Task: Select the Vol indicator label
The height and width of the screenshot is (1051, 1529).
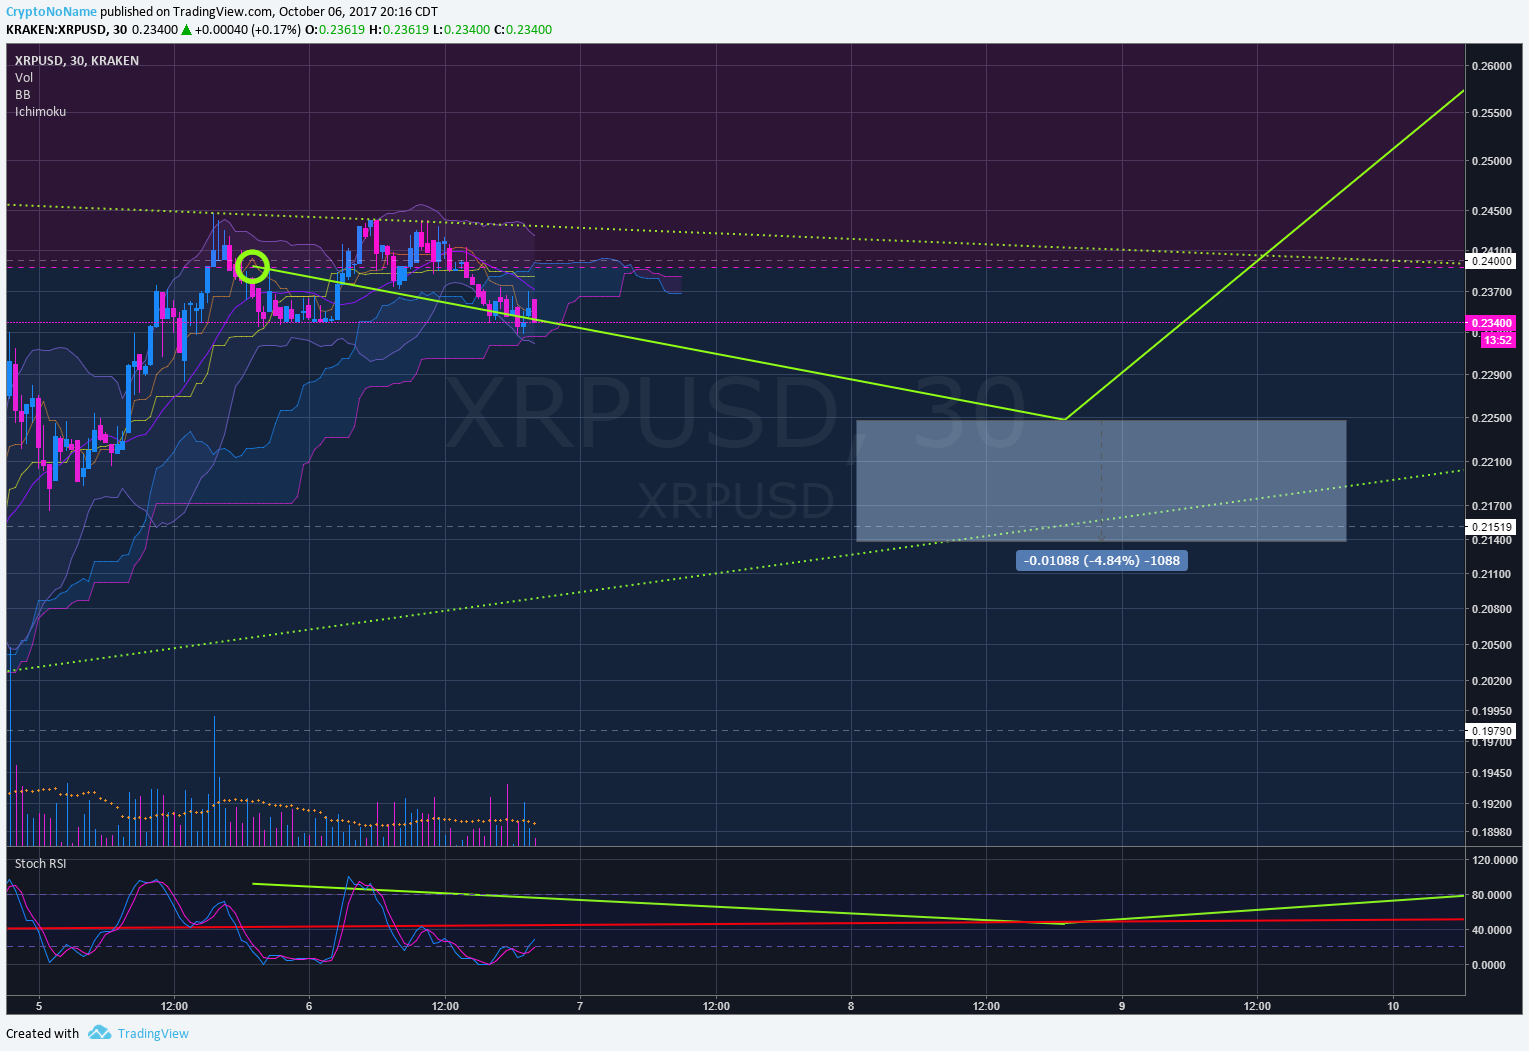Action: (x=24, y=78)
